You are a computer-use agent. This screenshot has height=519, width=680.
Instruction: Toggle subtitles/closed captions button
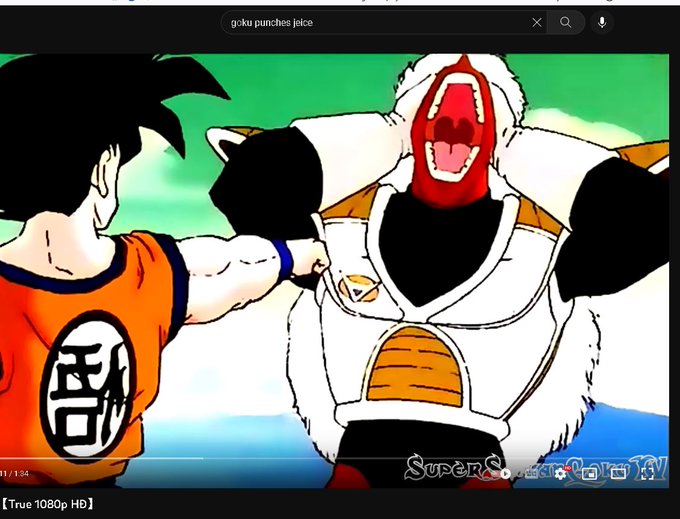tap(532, 473)
